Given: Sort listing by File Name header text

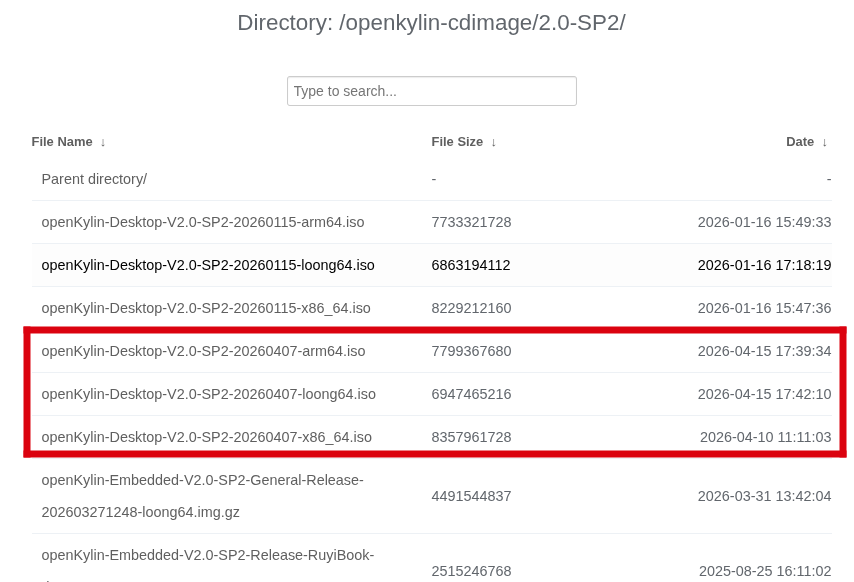Looking at the screenshot, I should (62, 142).
